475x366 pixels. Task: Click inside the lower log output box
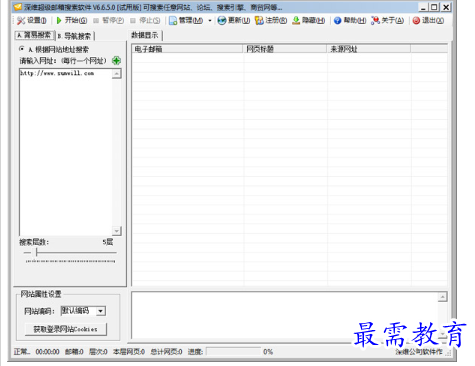click(x=285, y=315)
